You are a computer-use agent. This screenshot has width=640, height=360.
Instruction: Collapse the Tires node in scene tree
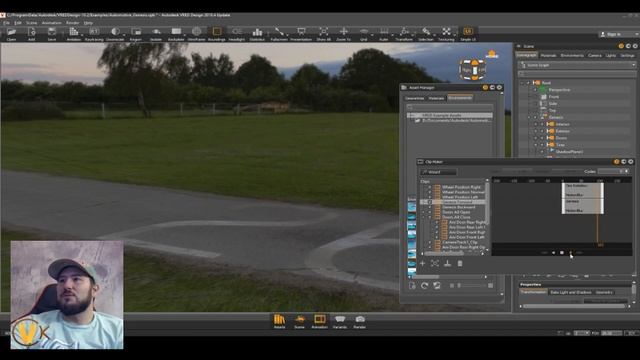click(x=536, y=145)
